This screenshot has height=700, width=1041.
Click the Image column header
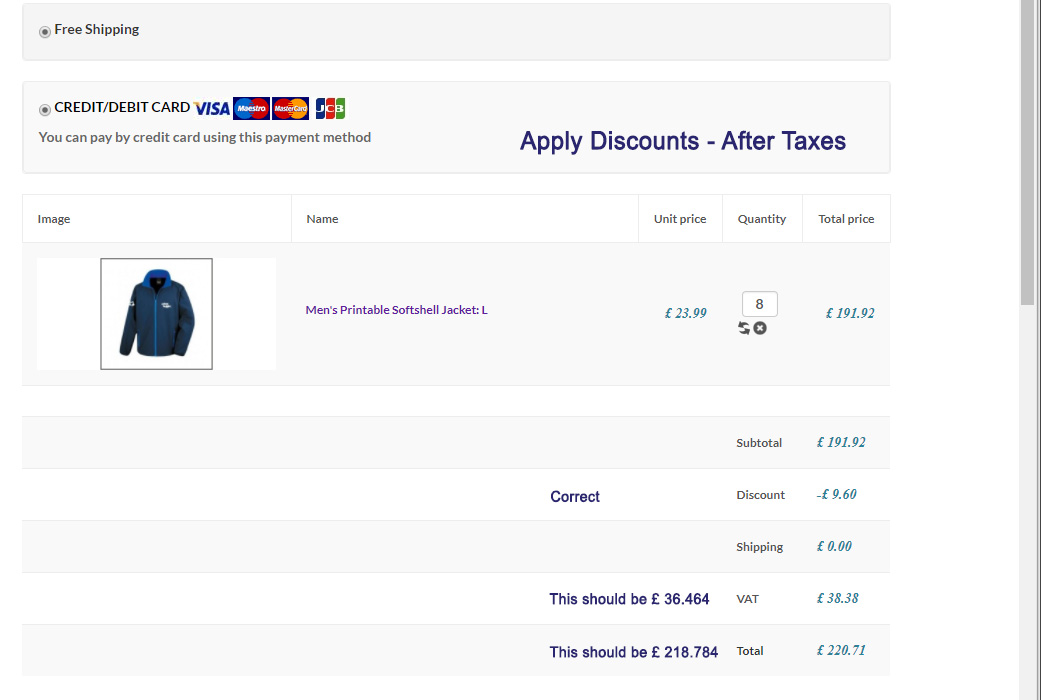(54, 219)
